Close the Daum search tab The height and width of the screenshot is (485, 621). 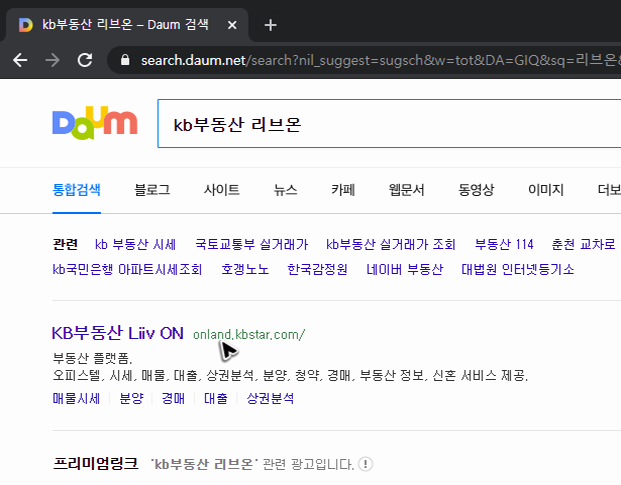click(232, 25)
